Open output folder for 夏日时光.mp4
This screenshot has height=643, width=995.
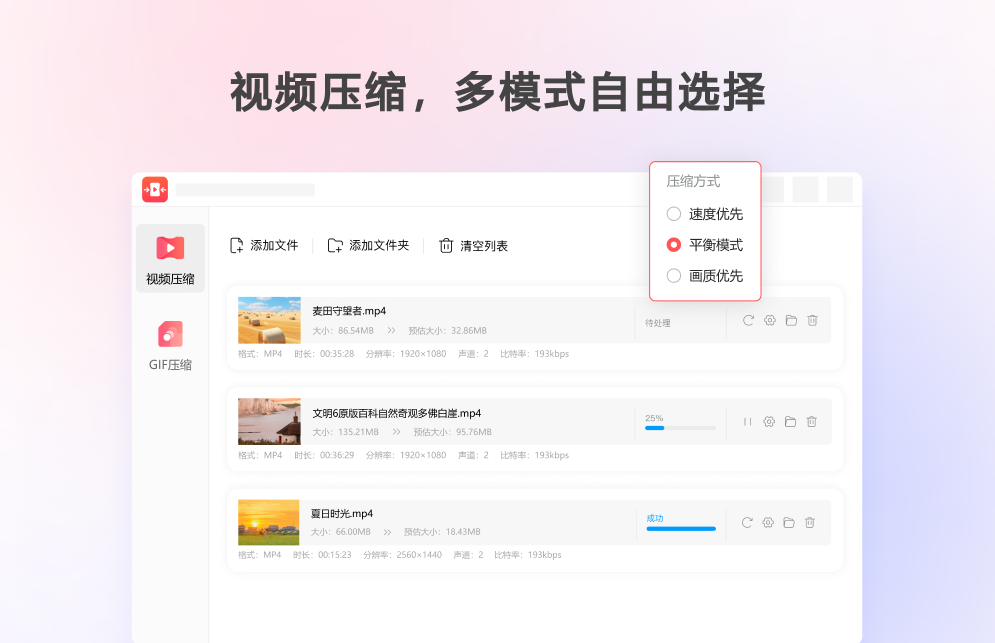tap(791, 522)
